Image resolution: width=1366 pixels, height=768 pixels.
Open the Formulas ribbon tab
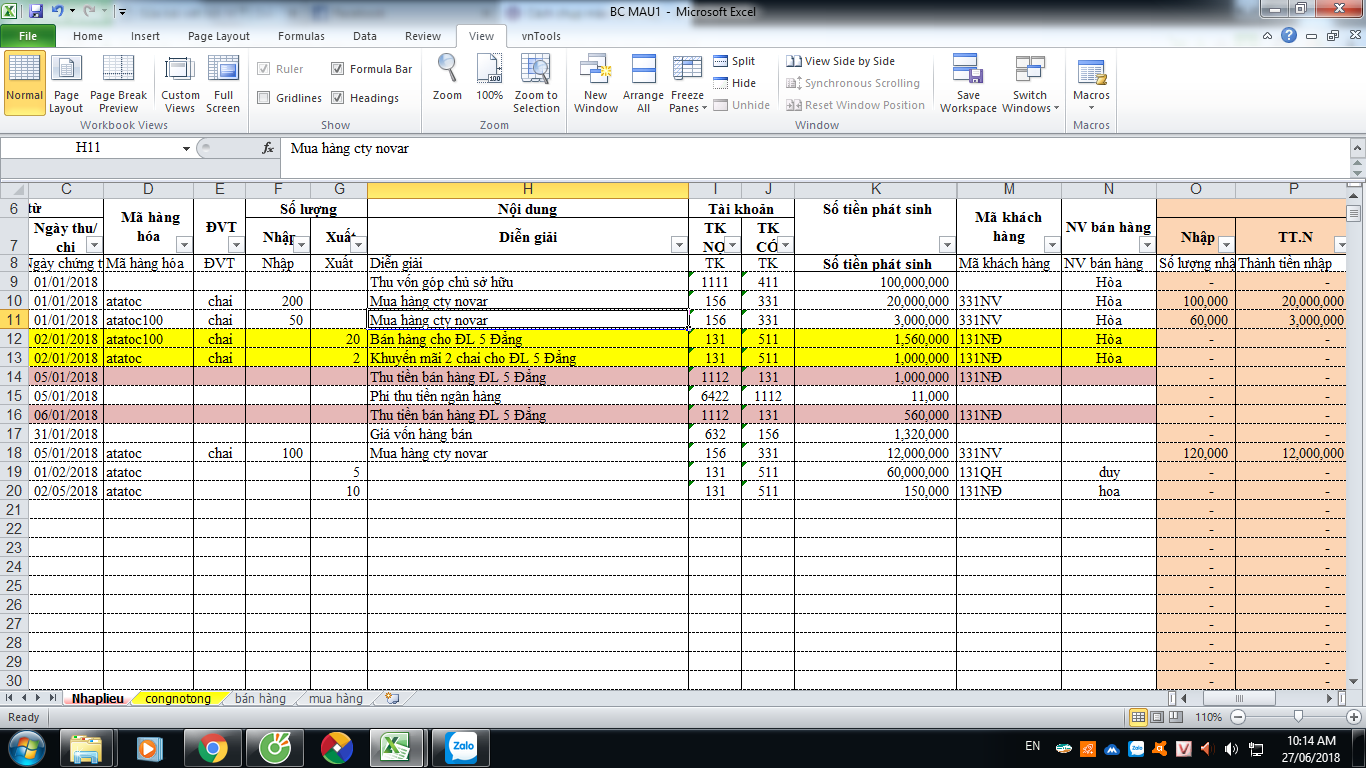click(x=301, y=36)
